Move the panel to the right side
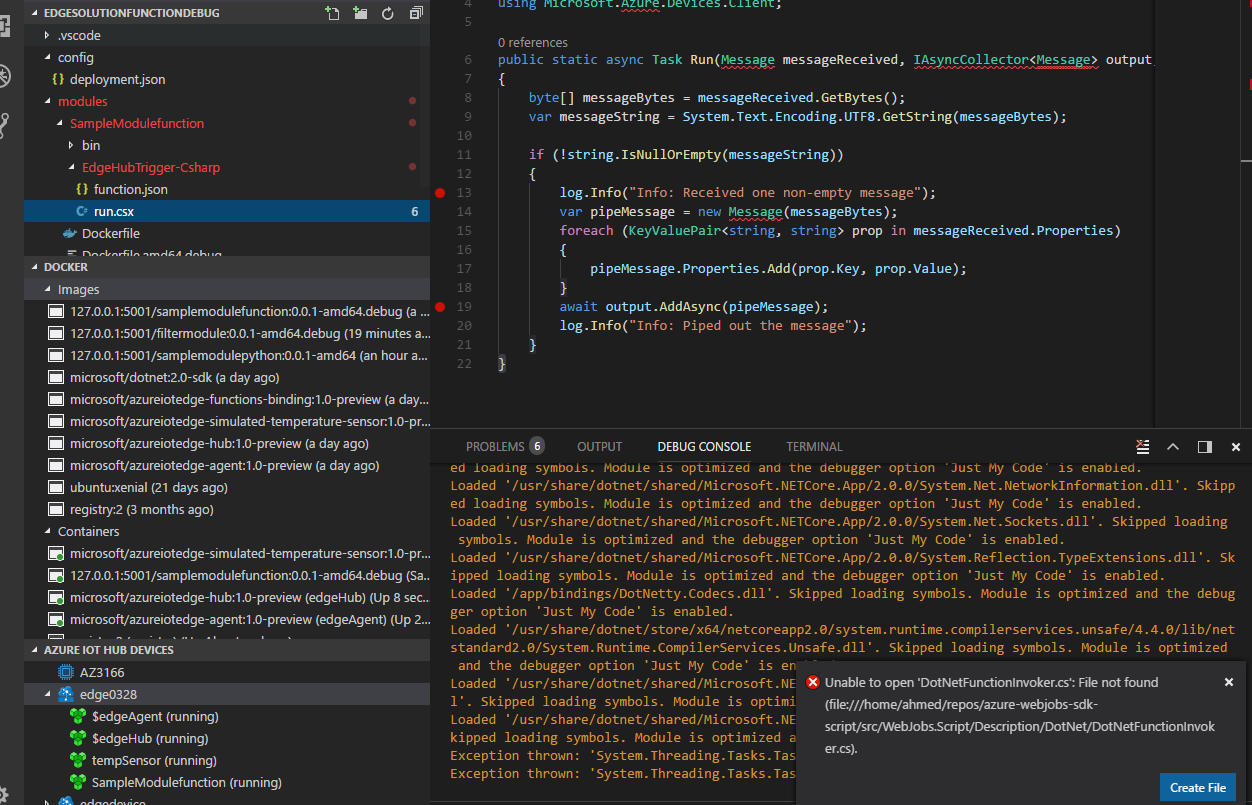Screen dimensions: 1252x805 pos(1204,447)
